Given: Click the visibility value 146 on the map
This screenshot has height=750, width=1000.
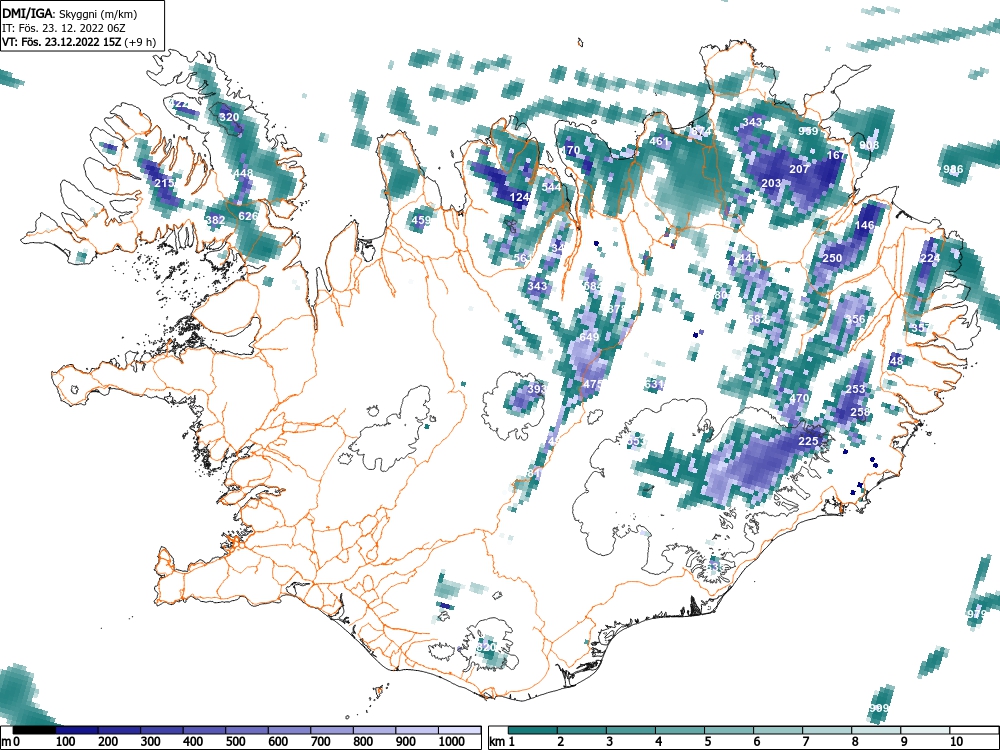Looking at the screenshot, I should coord(864,225).
